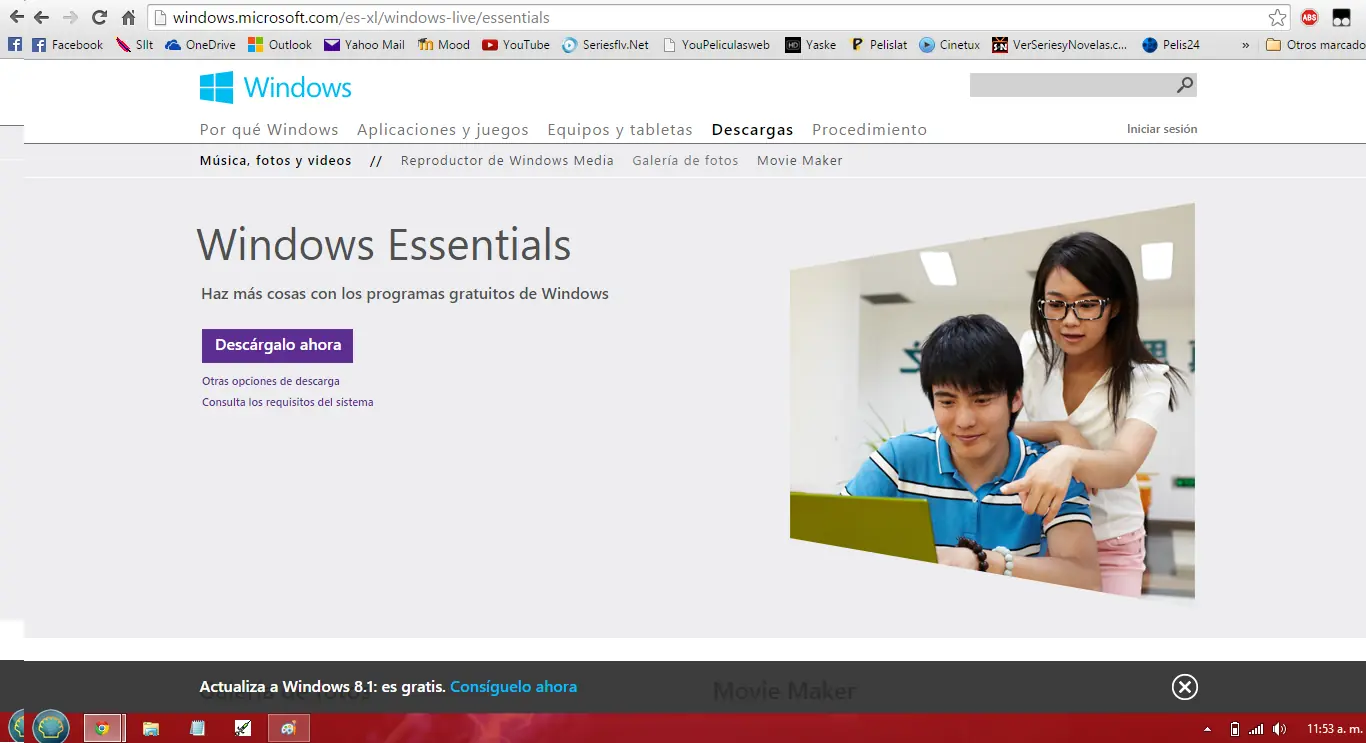Image resolution: width=1366 pixels, height=743 pixels.
Task: Open the Cinetux bookmark
Action: point(950,45)
